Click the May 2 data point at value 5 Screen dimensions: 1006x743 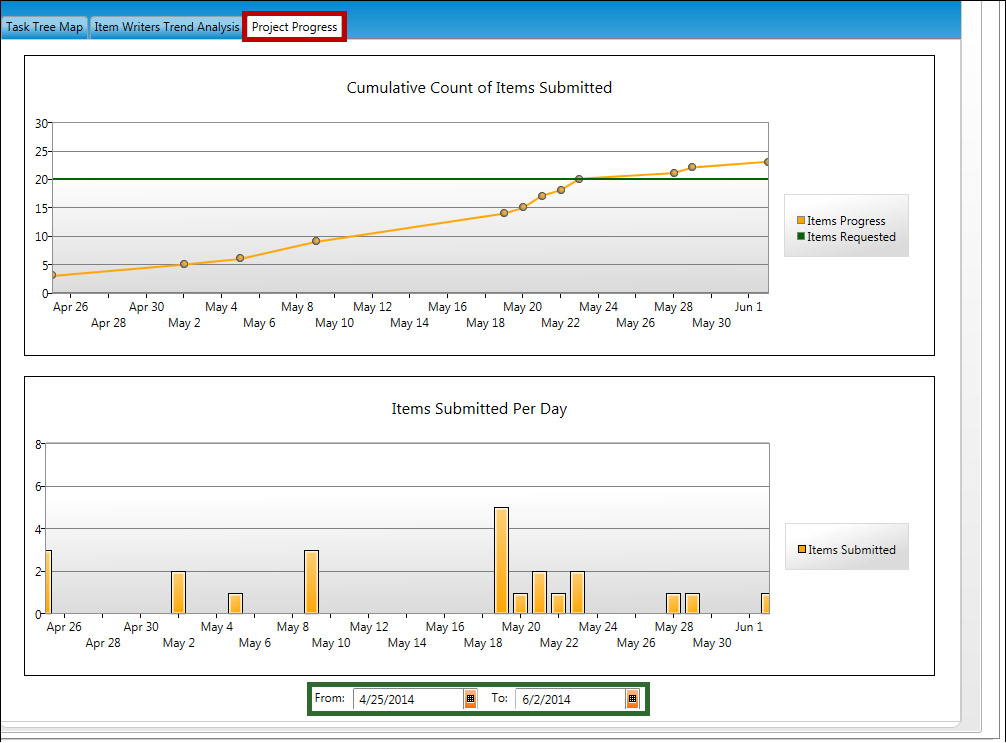pos(184,264)
